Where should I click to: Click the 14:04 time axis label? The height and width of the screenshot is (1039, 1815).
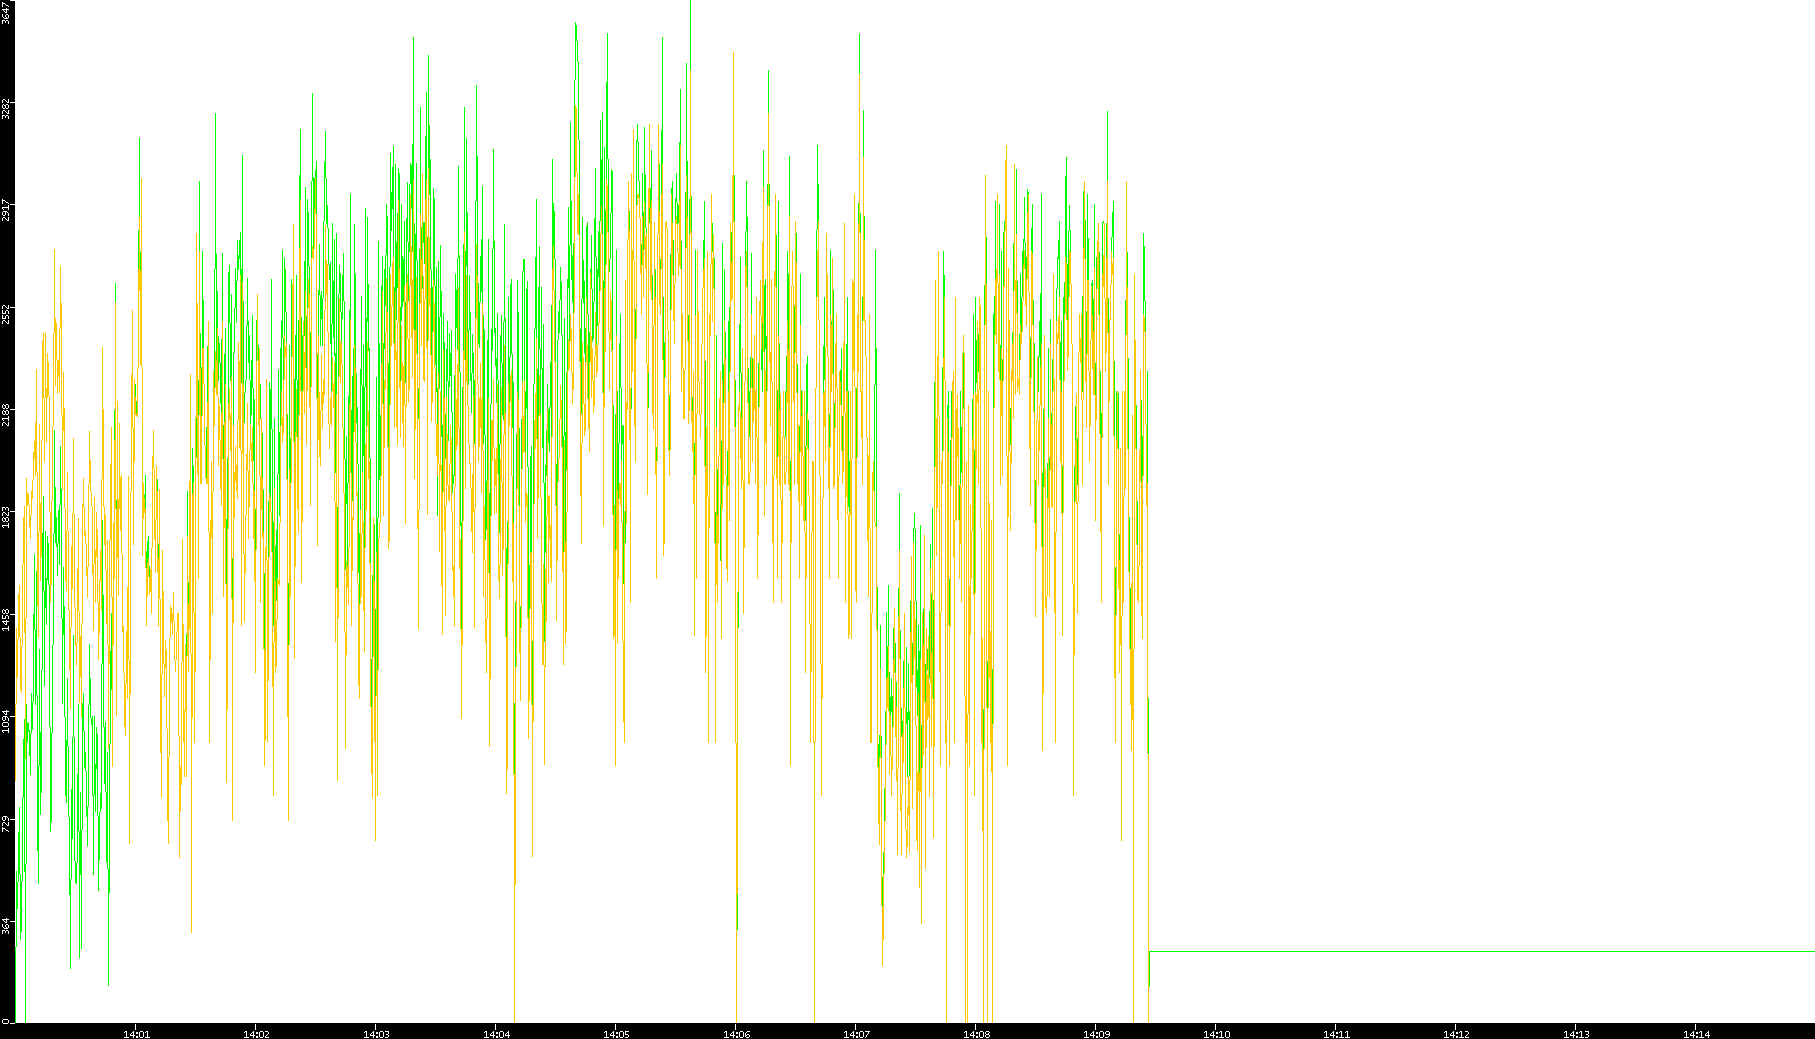coord(496,1034)
